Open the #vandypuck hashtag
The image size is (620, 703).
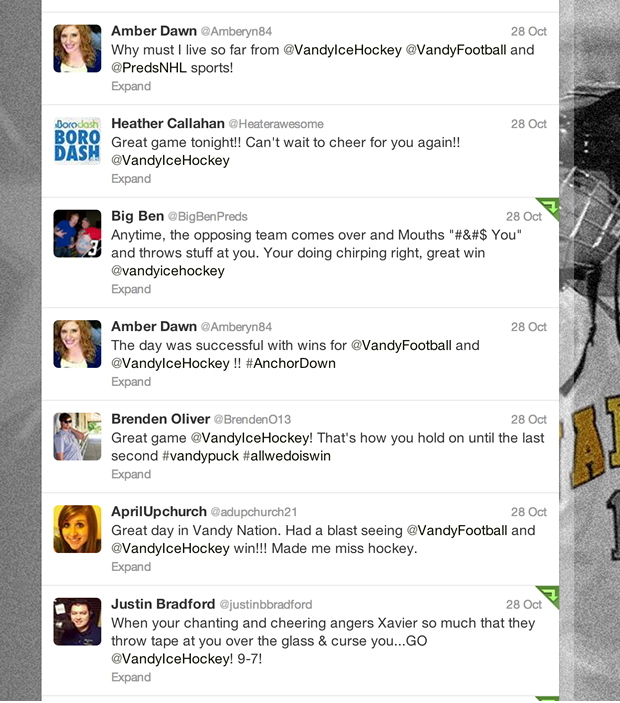point(200,456)
